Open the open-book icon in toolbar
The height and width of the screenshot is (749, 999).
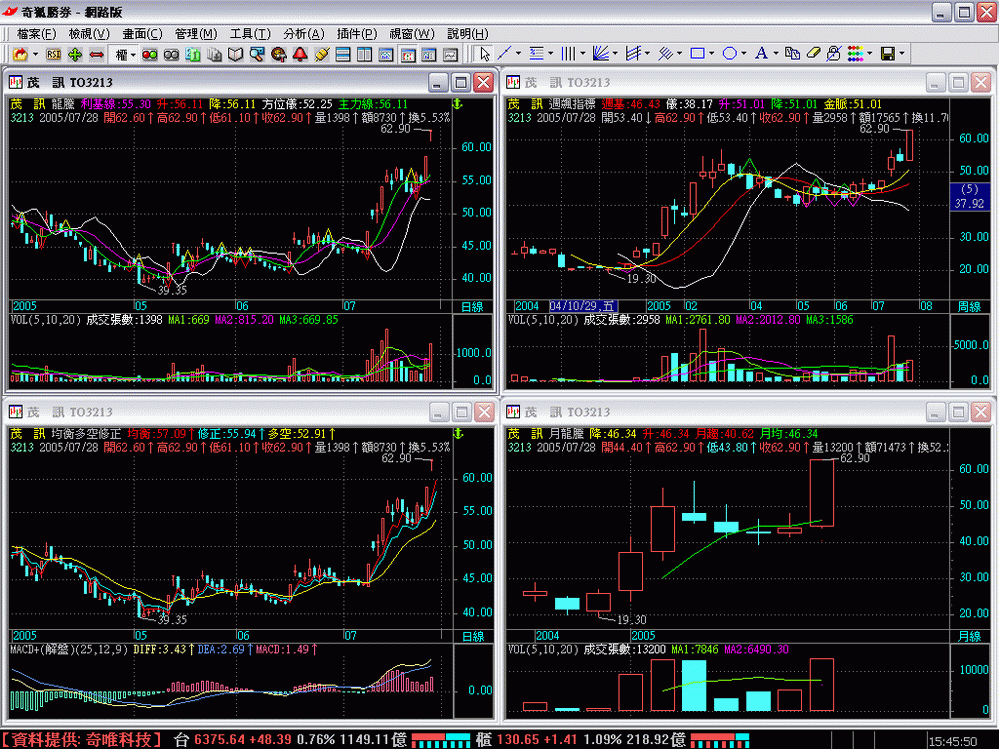236,55
